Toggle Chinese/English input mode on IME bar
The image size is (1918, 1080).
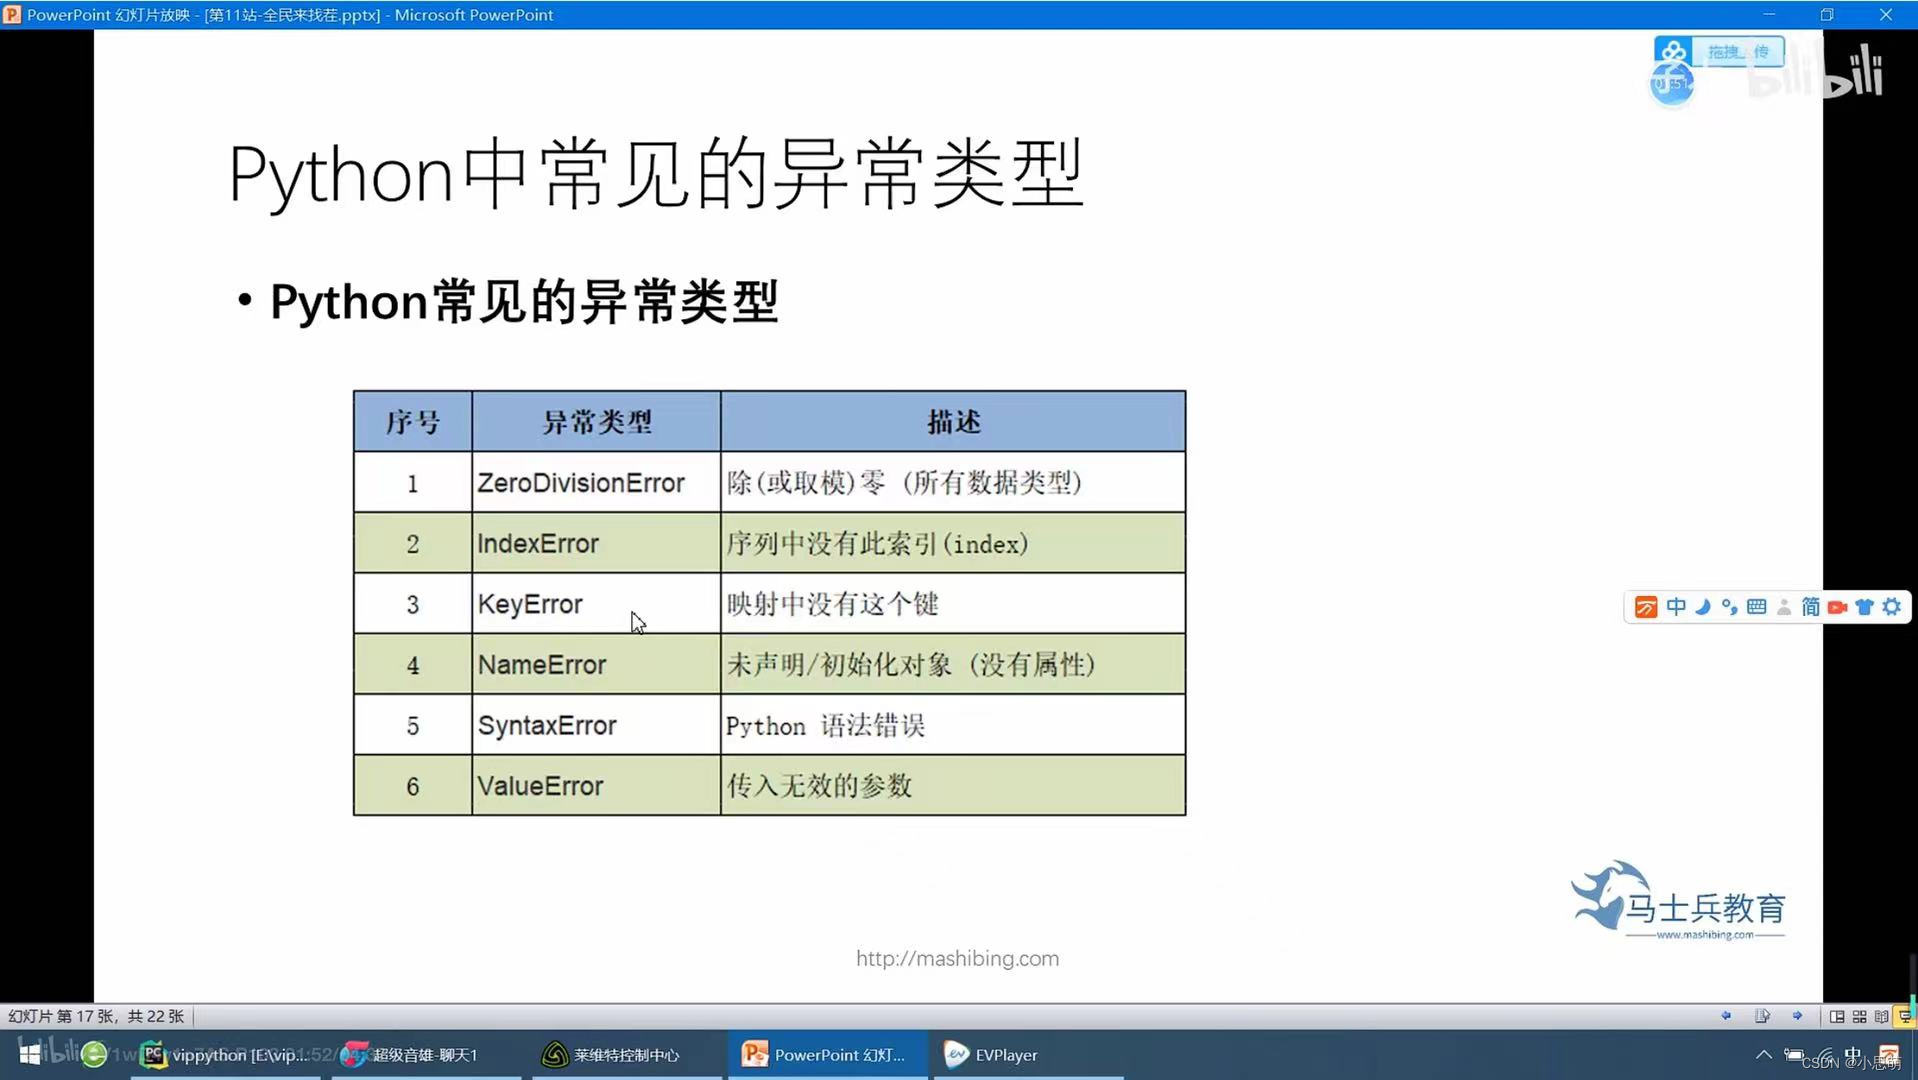[1676, 607]
